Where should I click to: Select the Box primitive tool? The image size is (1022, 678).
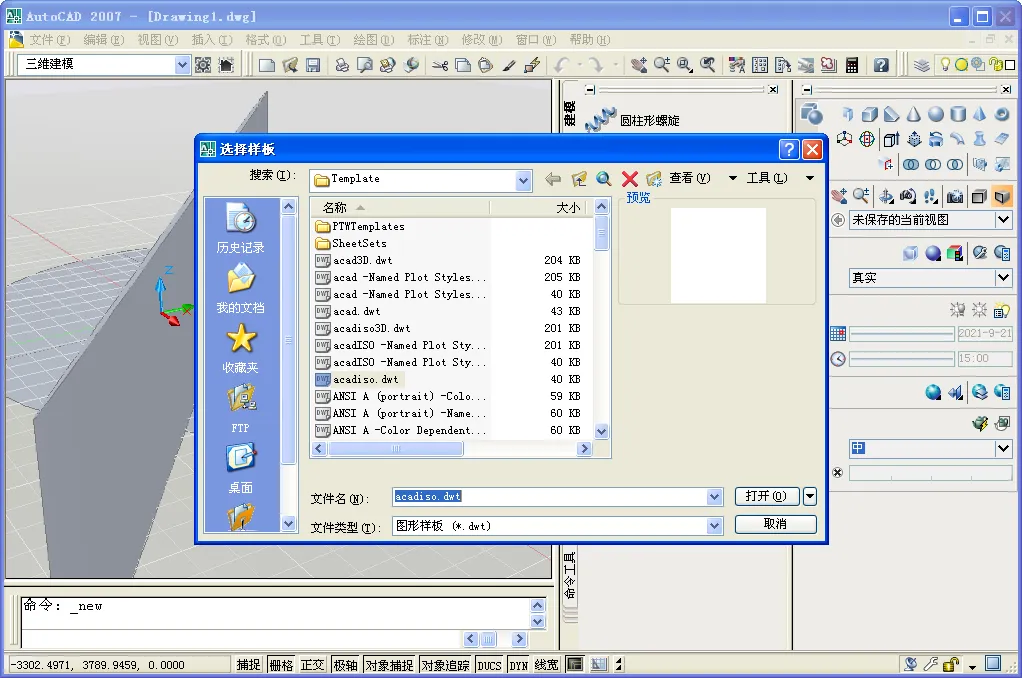pyautogui.click(x=870, y=115)
